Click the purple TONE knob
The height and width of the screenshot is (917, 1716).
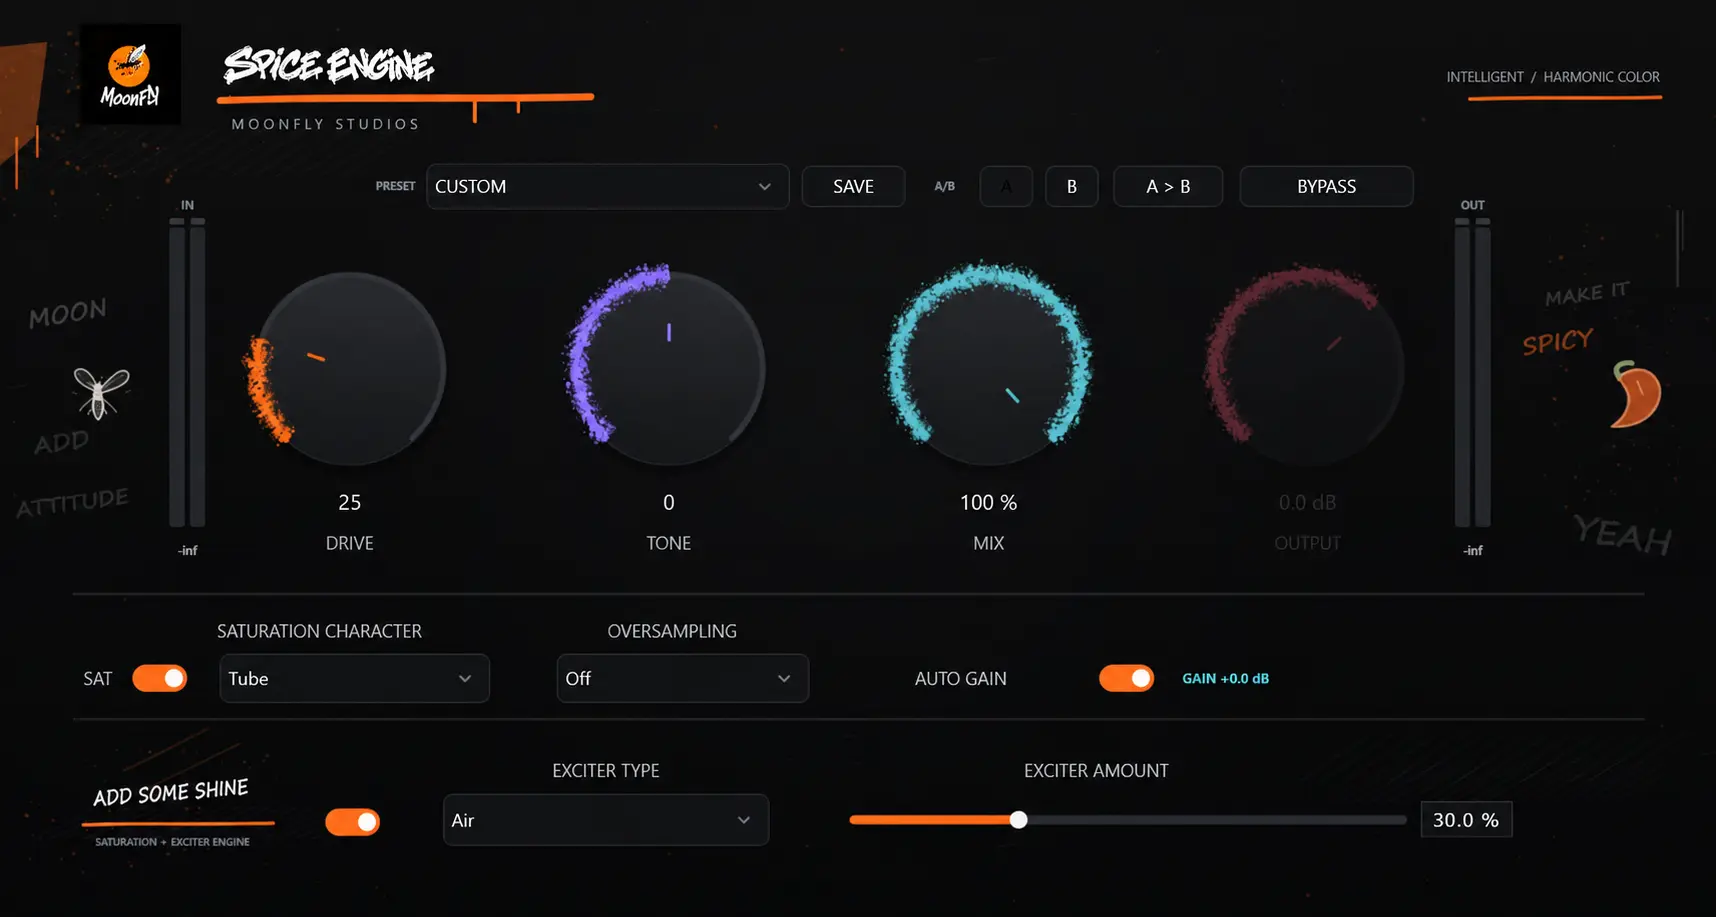pos(669,368)
